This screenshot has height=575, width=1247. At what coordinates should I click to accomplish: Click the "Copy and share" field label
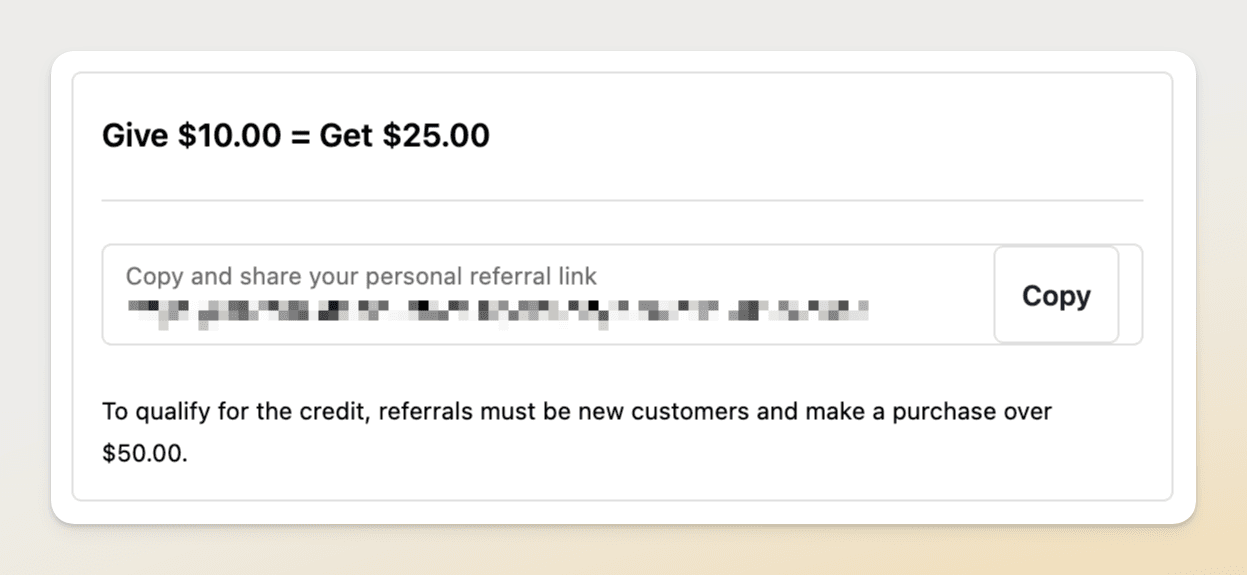tap(361, 276)
